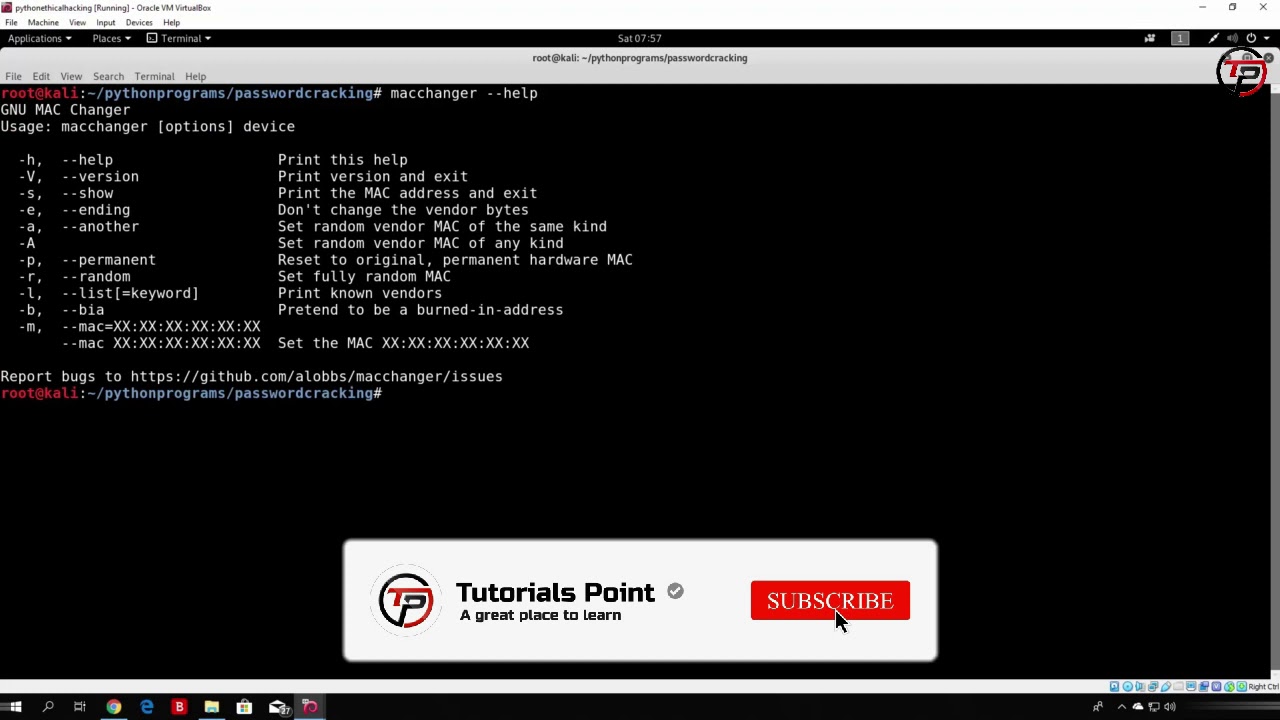Select workspace 1 indicator in Kali panel

pyautogui.click(x=1180, y=38)
